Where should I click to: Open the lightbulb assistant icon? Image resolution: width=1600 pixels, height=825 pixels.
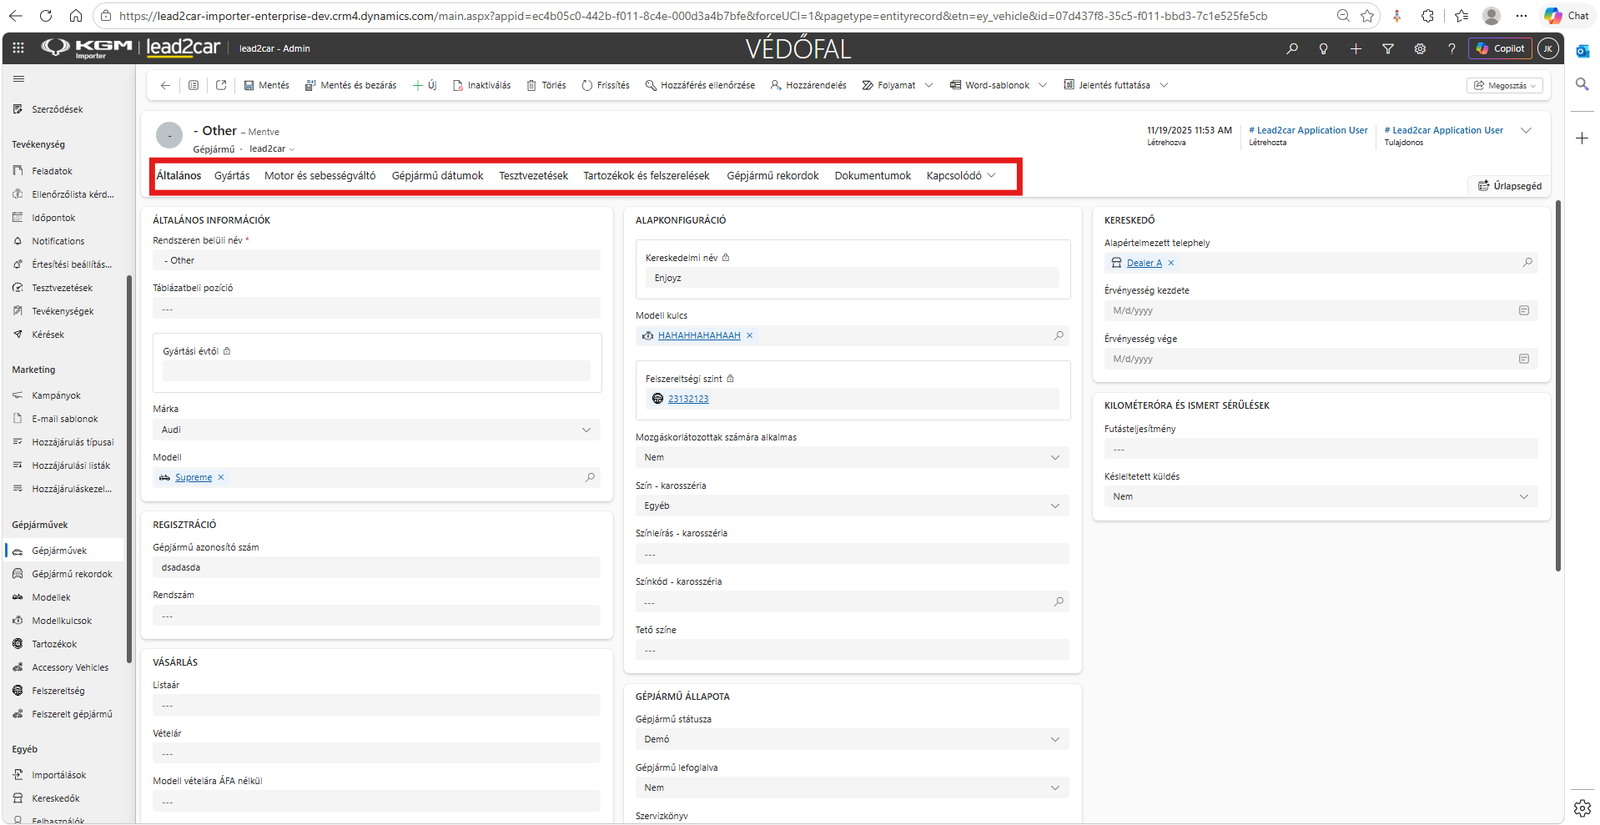click(x=1324, y=48)
